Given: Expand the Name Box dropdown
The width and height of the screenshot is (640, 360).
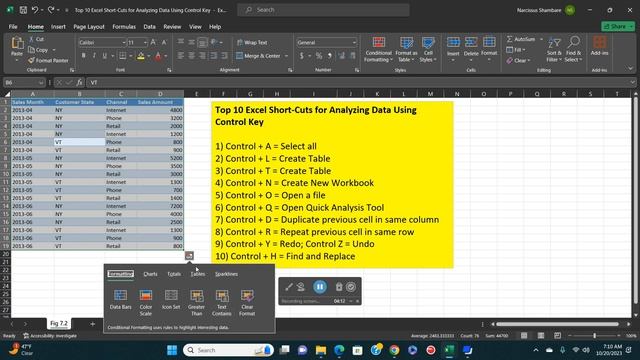Looking at the screenshot, I should 41,82.
